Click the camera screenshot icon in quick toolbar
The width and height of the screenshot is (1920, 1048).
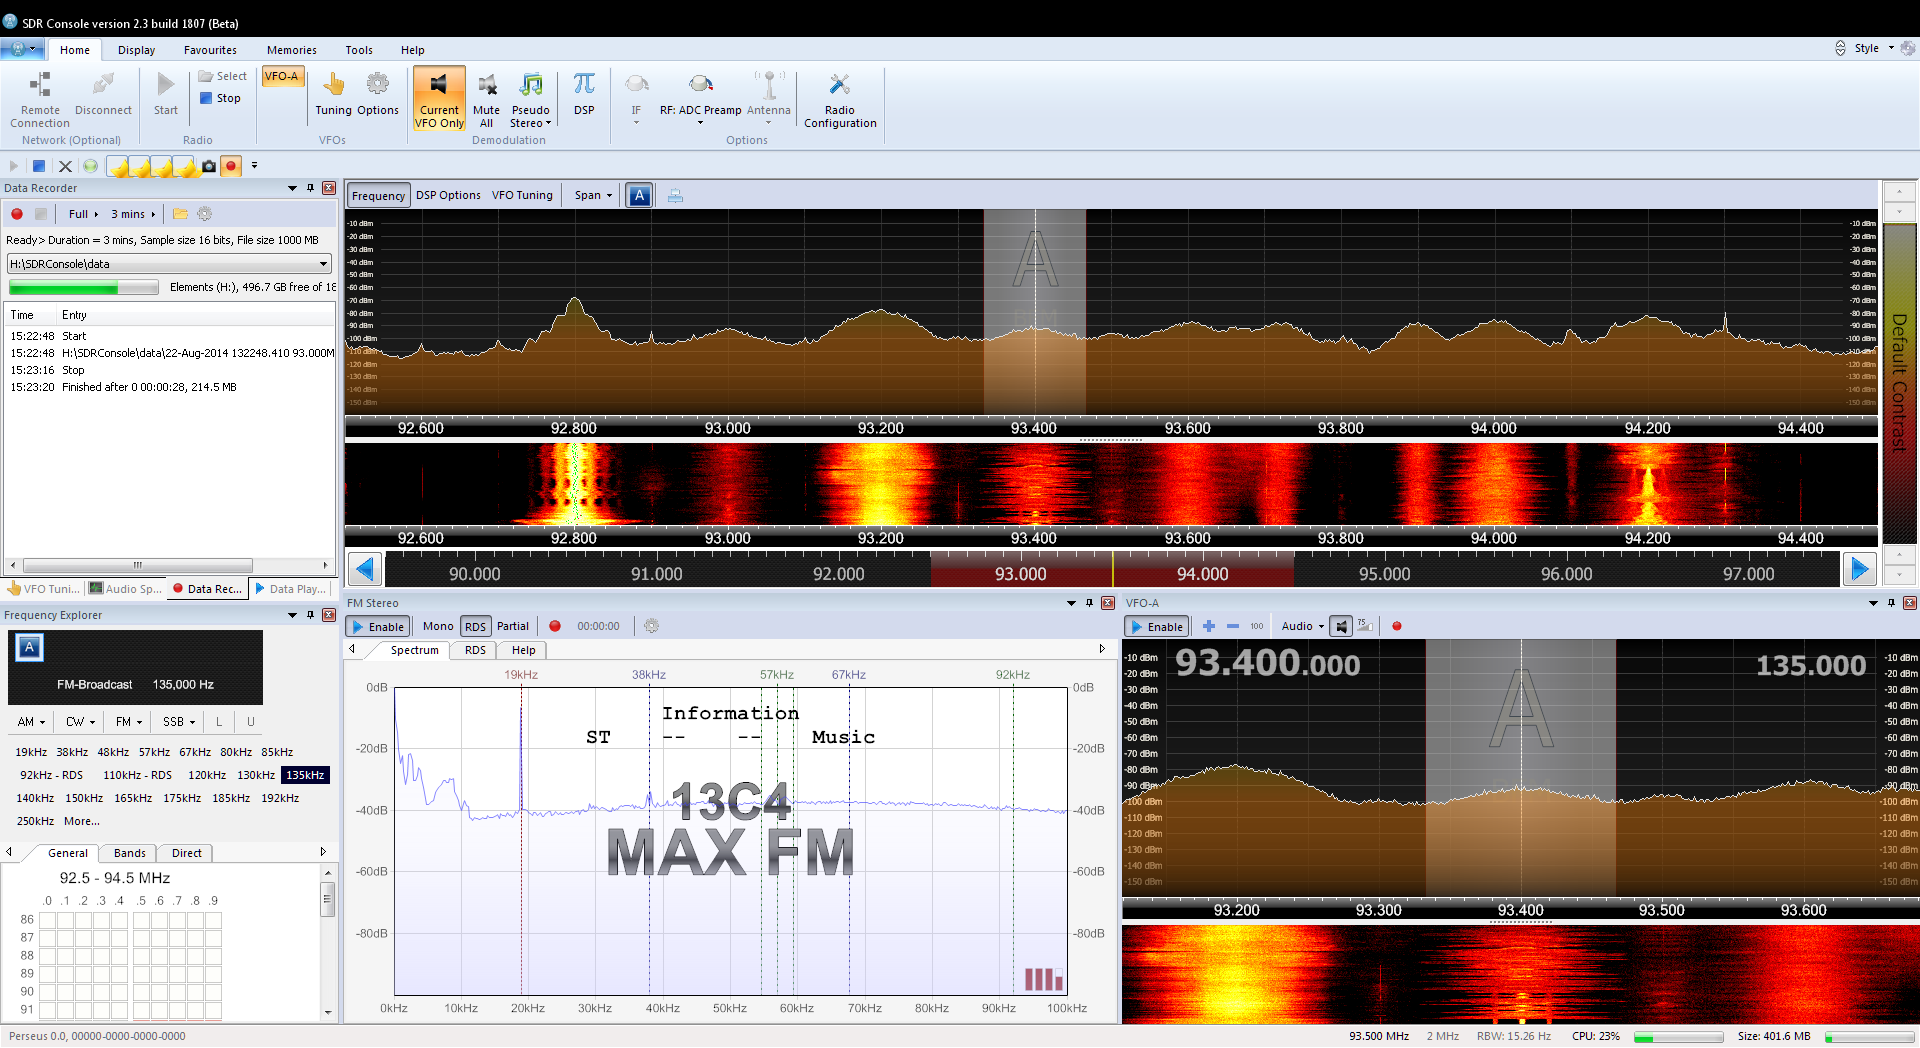pos(209,166)
